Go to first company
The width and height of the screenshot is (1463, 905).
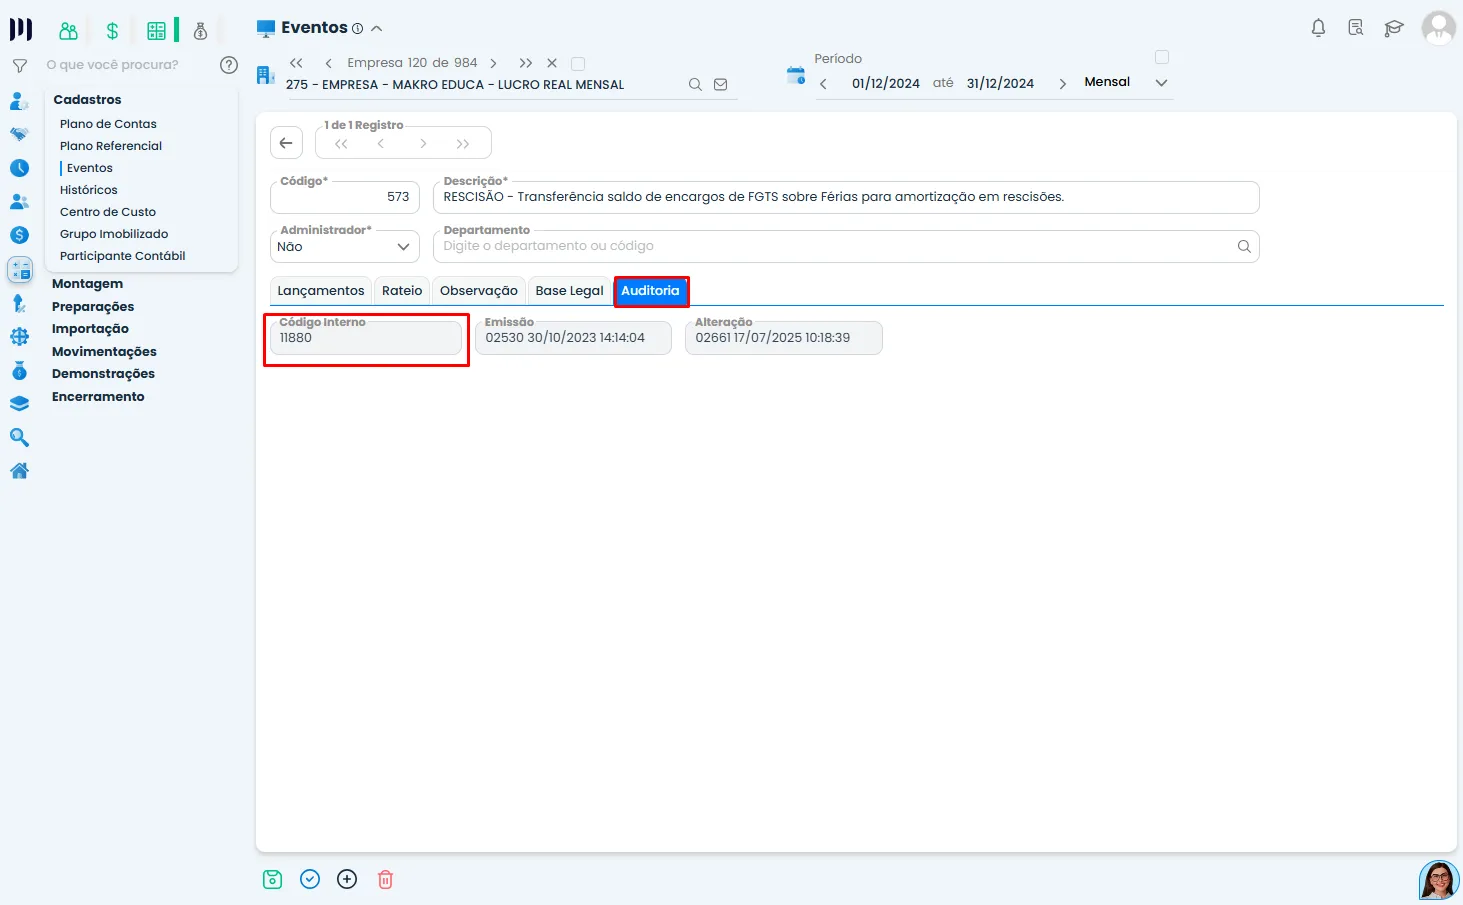click(x=296, y=63)
